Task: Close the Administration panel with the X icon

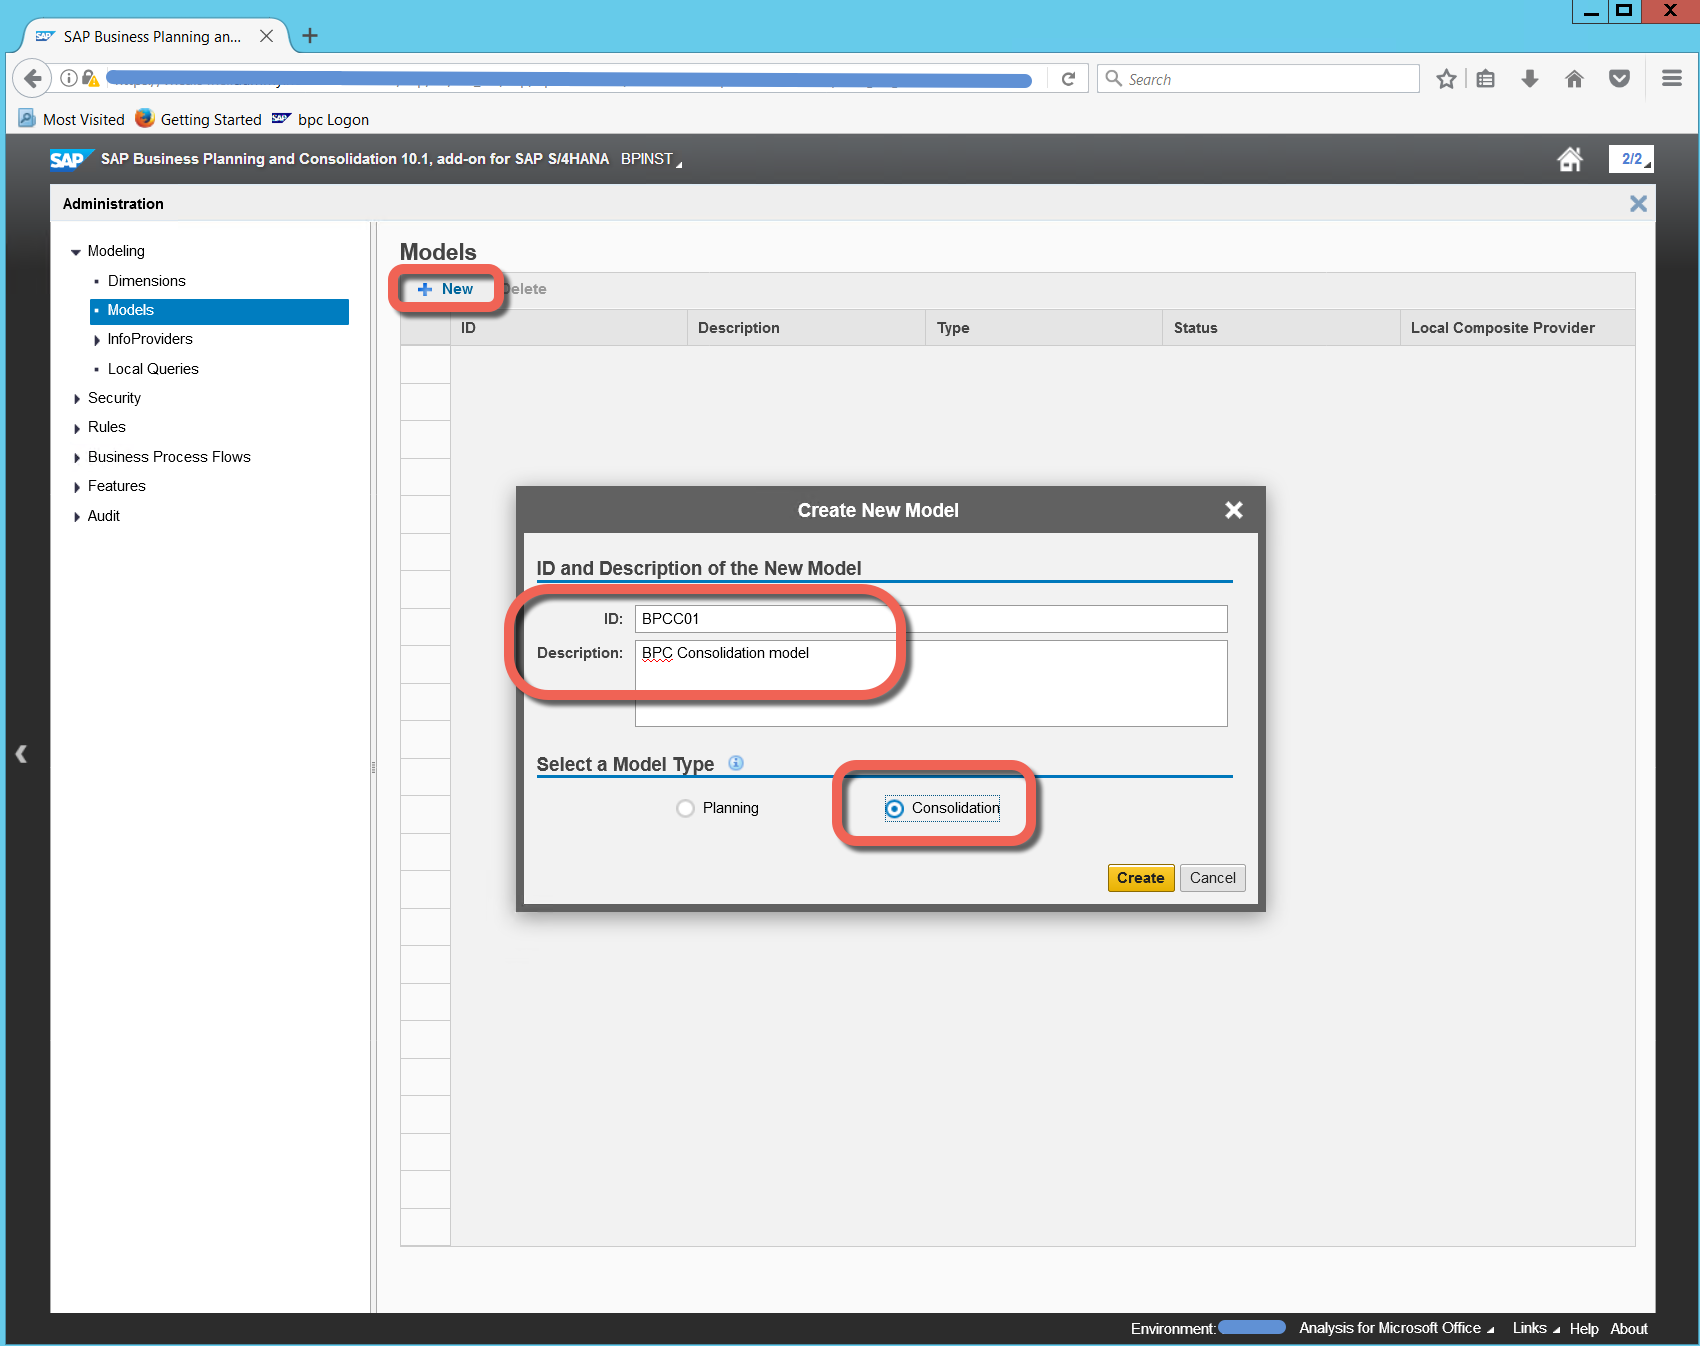Action: 1637,204
